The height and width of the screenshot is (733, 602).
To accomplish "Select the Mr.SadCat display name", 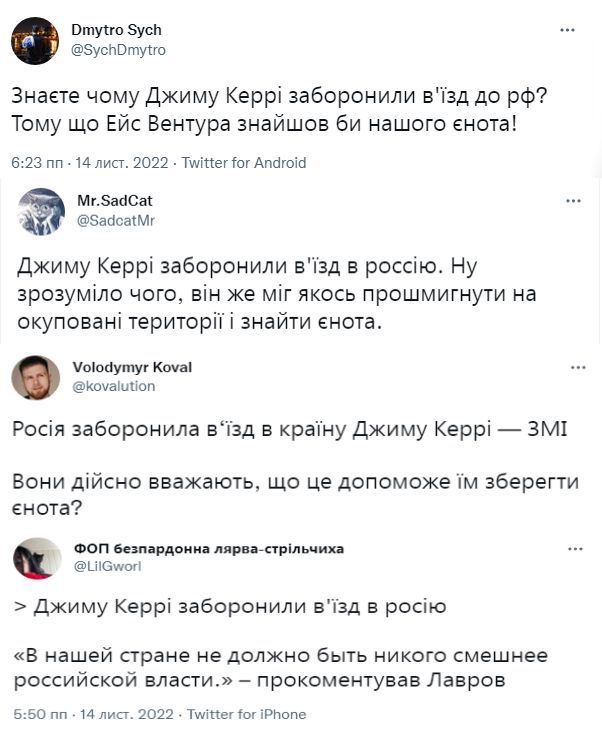I will coord(115,201).
